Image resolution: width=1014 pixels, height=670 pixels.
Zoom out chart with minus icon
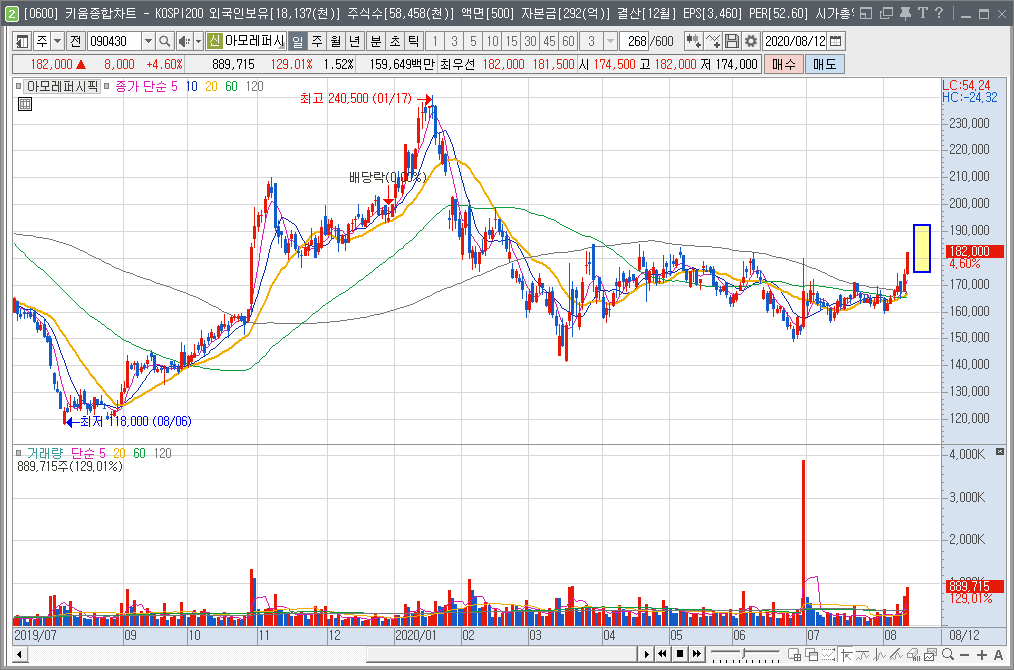pos(965,654)
